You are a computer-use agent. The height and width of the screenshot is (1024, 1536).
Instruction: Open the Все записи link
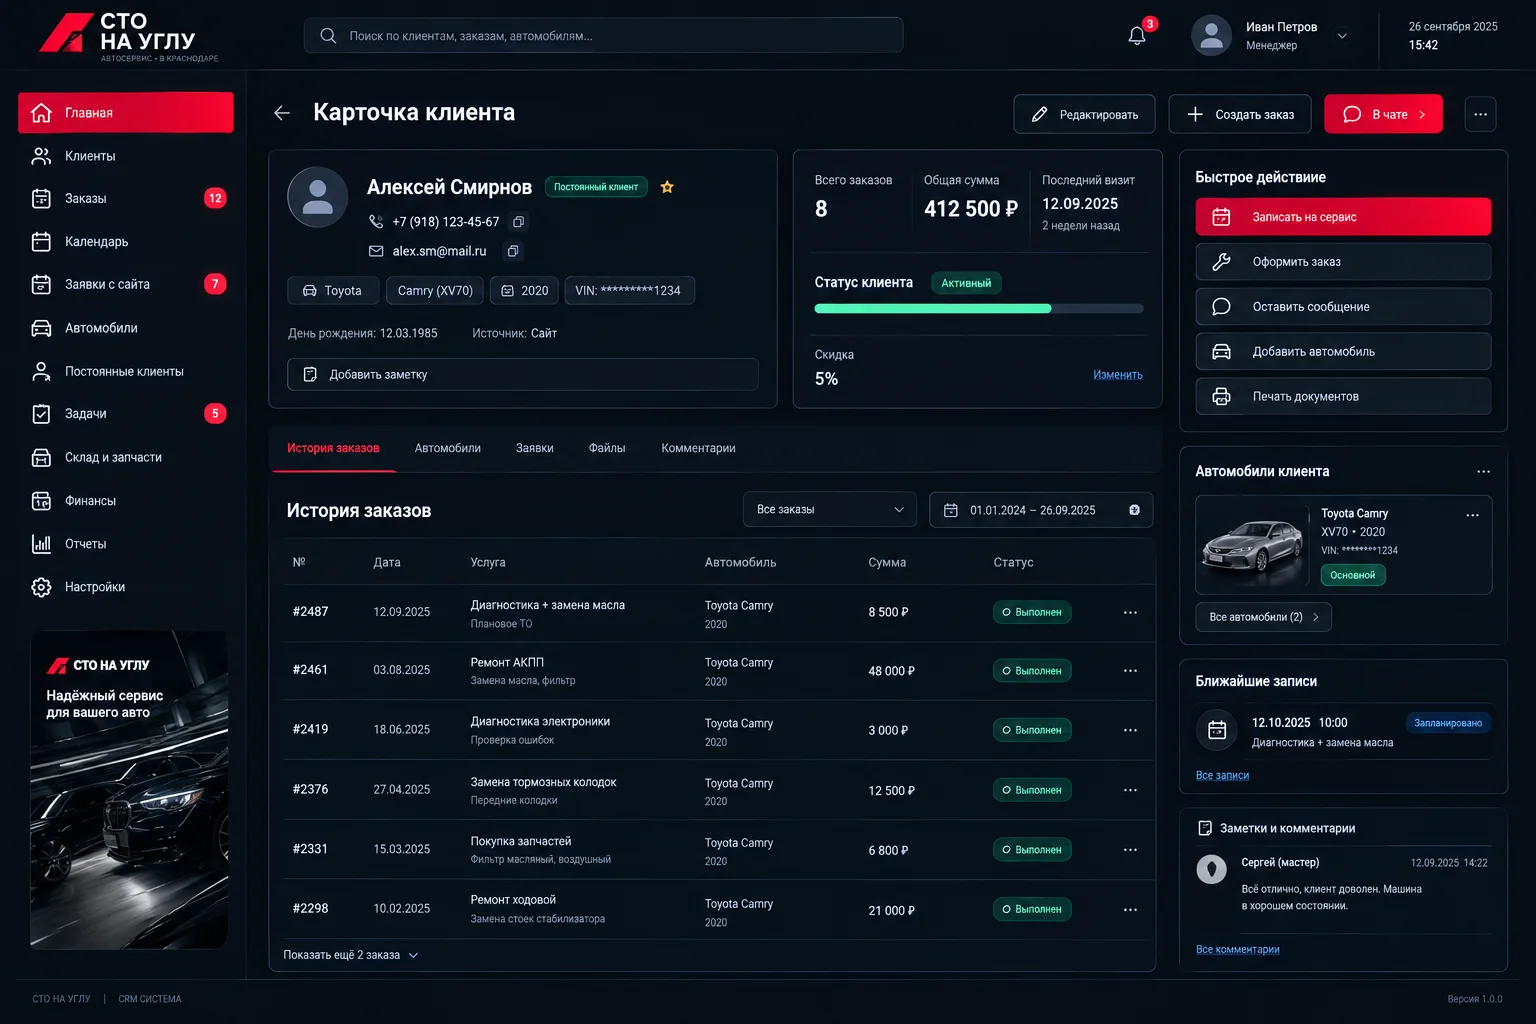[x=1222, y=776]
